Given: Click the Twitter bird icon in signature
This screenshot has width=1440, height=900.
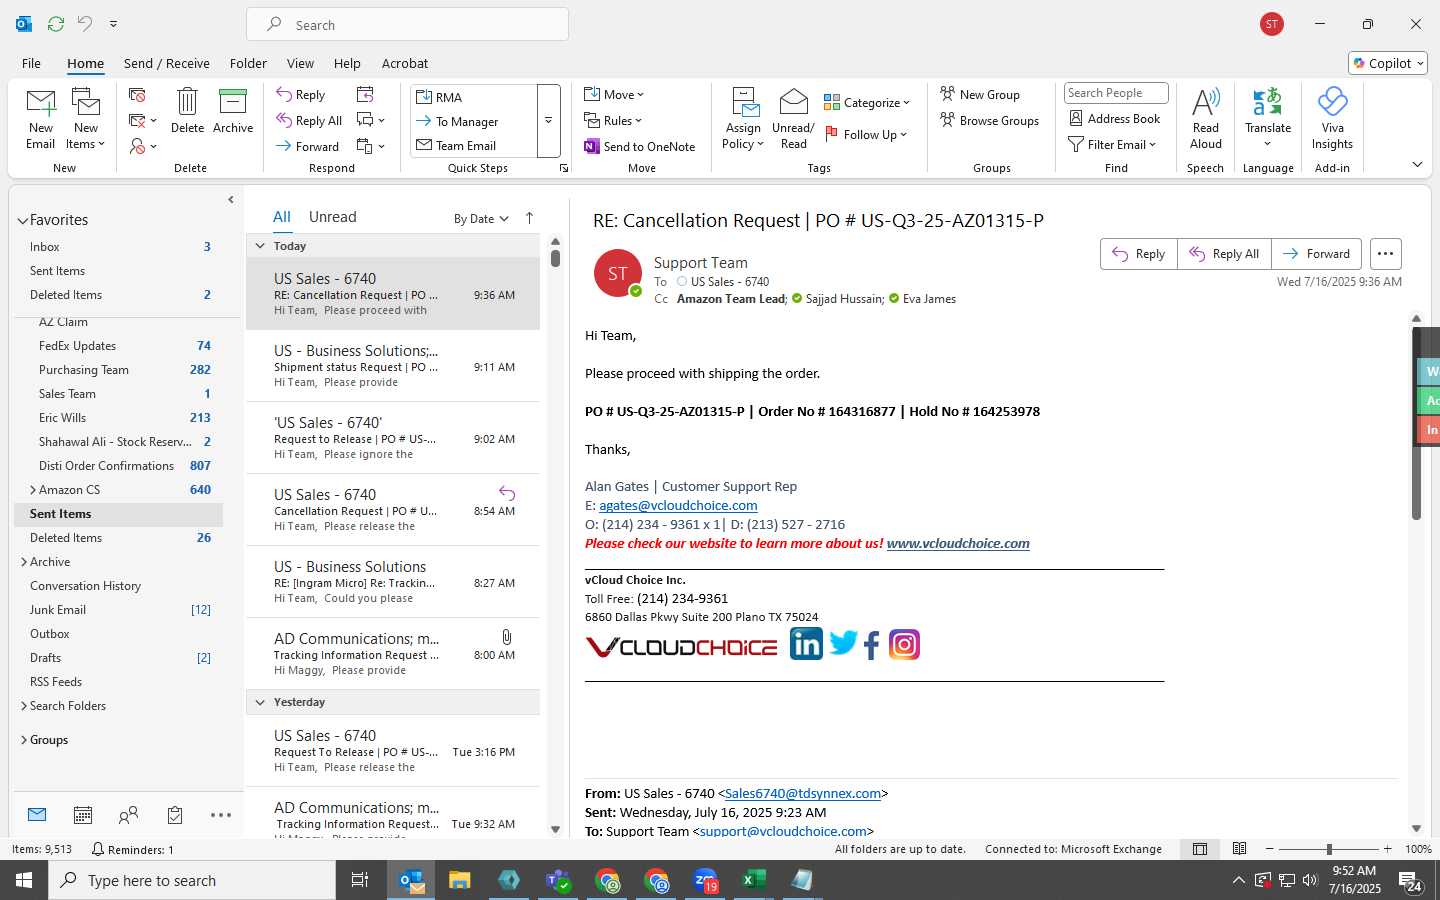Looking at the screenshot, I should coord(843,643).
